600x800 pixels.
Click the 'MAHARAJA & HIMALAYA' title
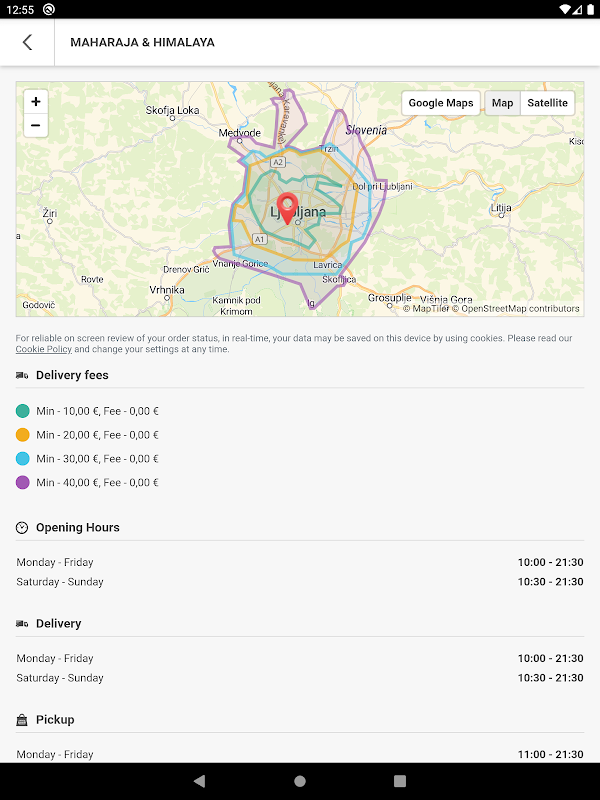142,42
